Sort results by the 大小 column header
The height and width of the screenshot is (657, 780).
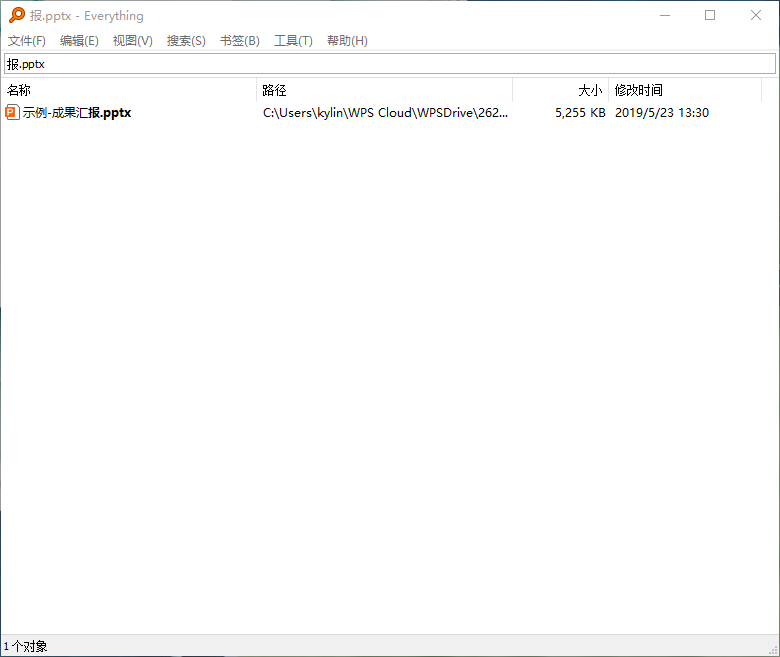coord(561,90)
